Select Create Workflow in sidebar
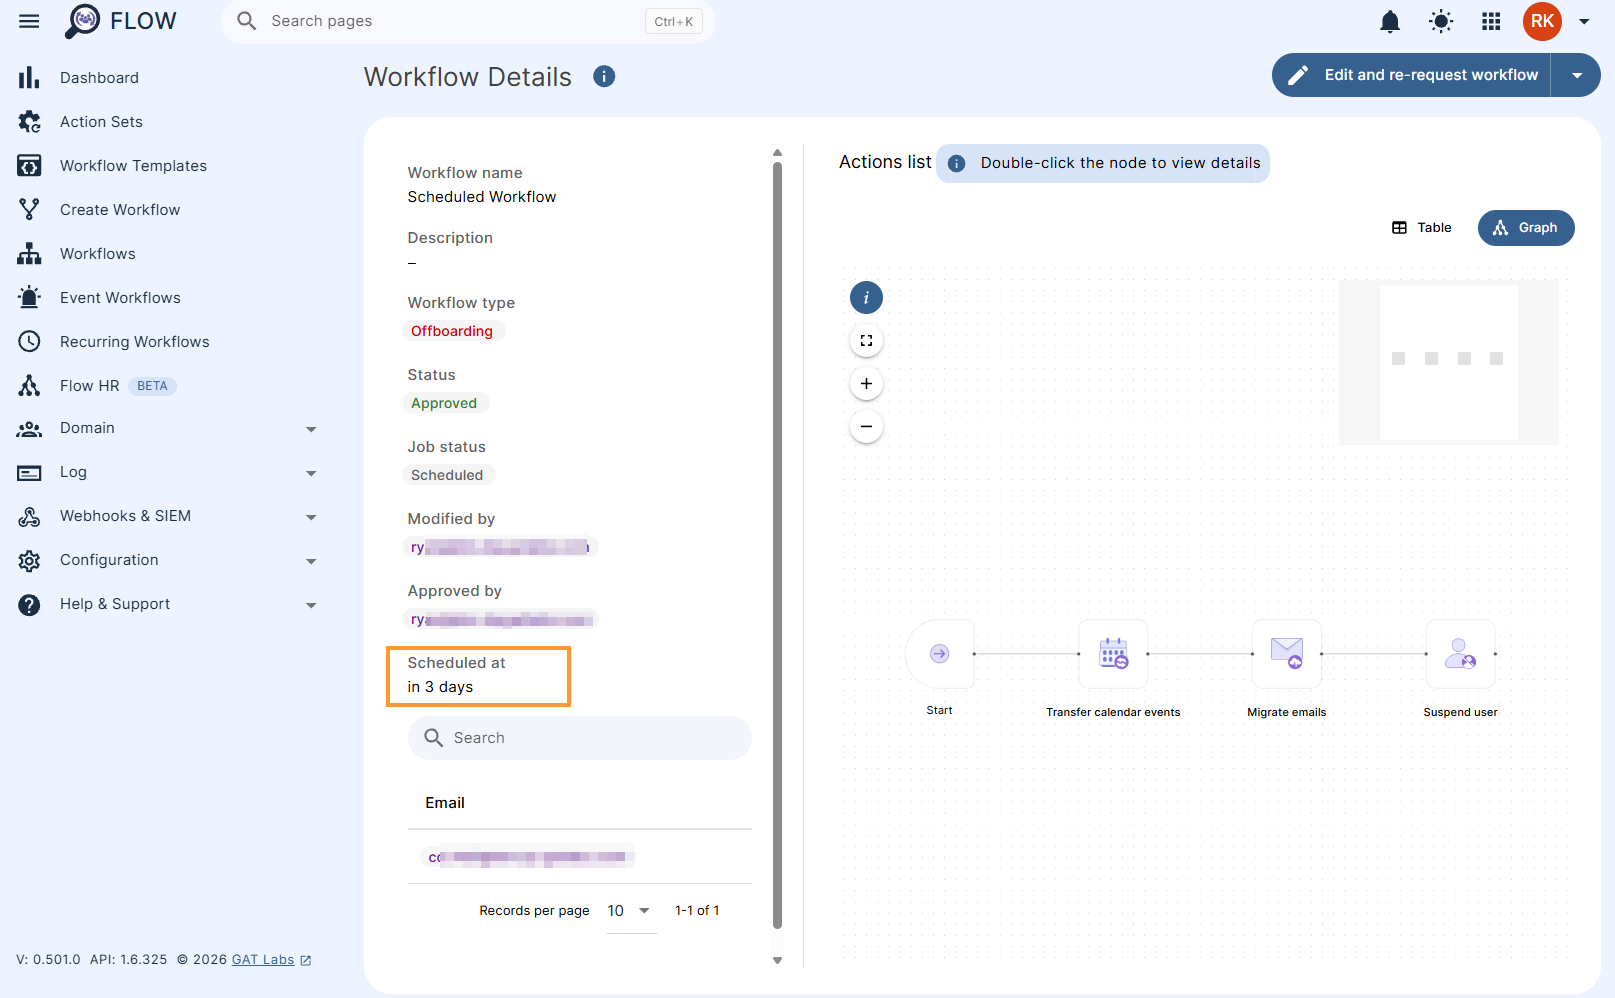This screenshot has width=1615, height=998. [120, 210]
